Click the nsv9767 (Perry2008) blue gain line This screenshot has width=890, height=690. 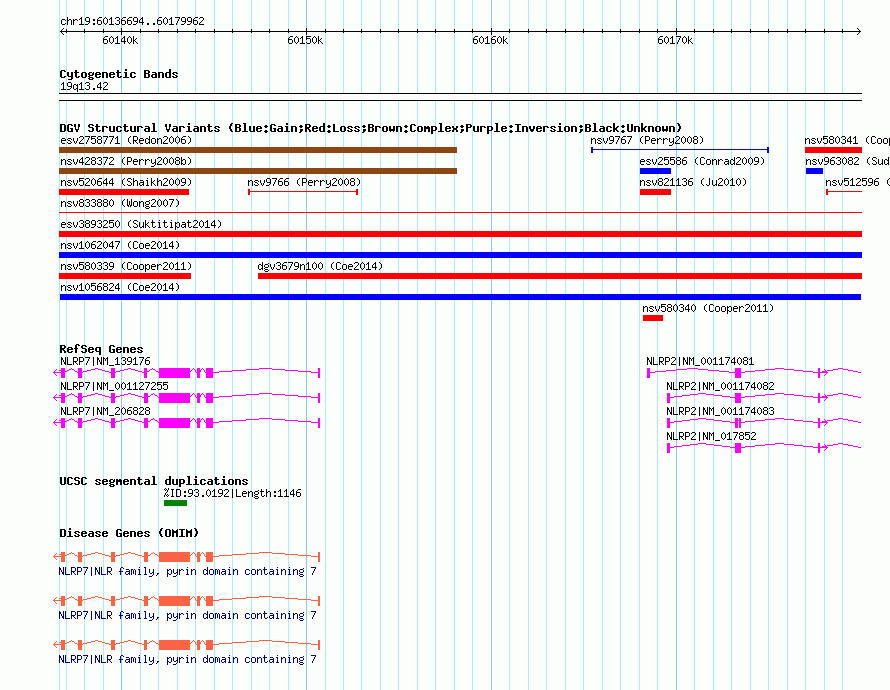click(680, 150)
